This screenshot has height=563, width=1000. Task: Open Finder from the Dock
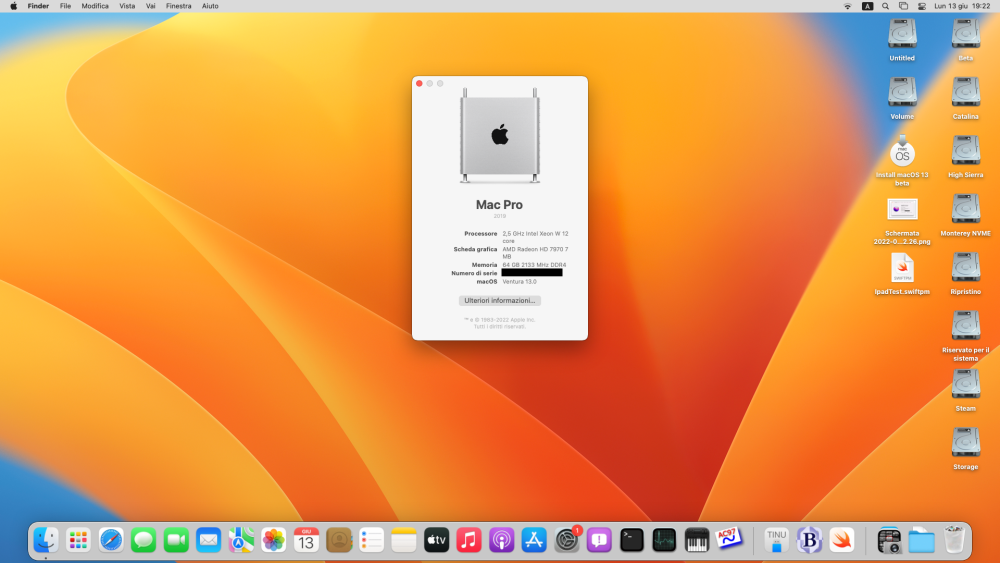tap(46, 541)
